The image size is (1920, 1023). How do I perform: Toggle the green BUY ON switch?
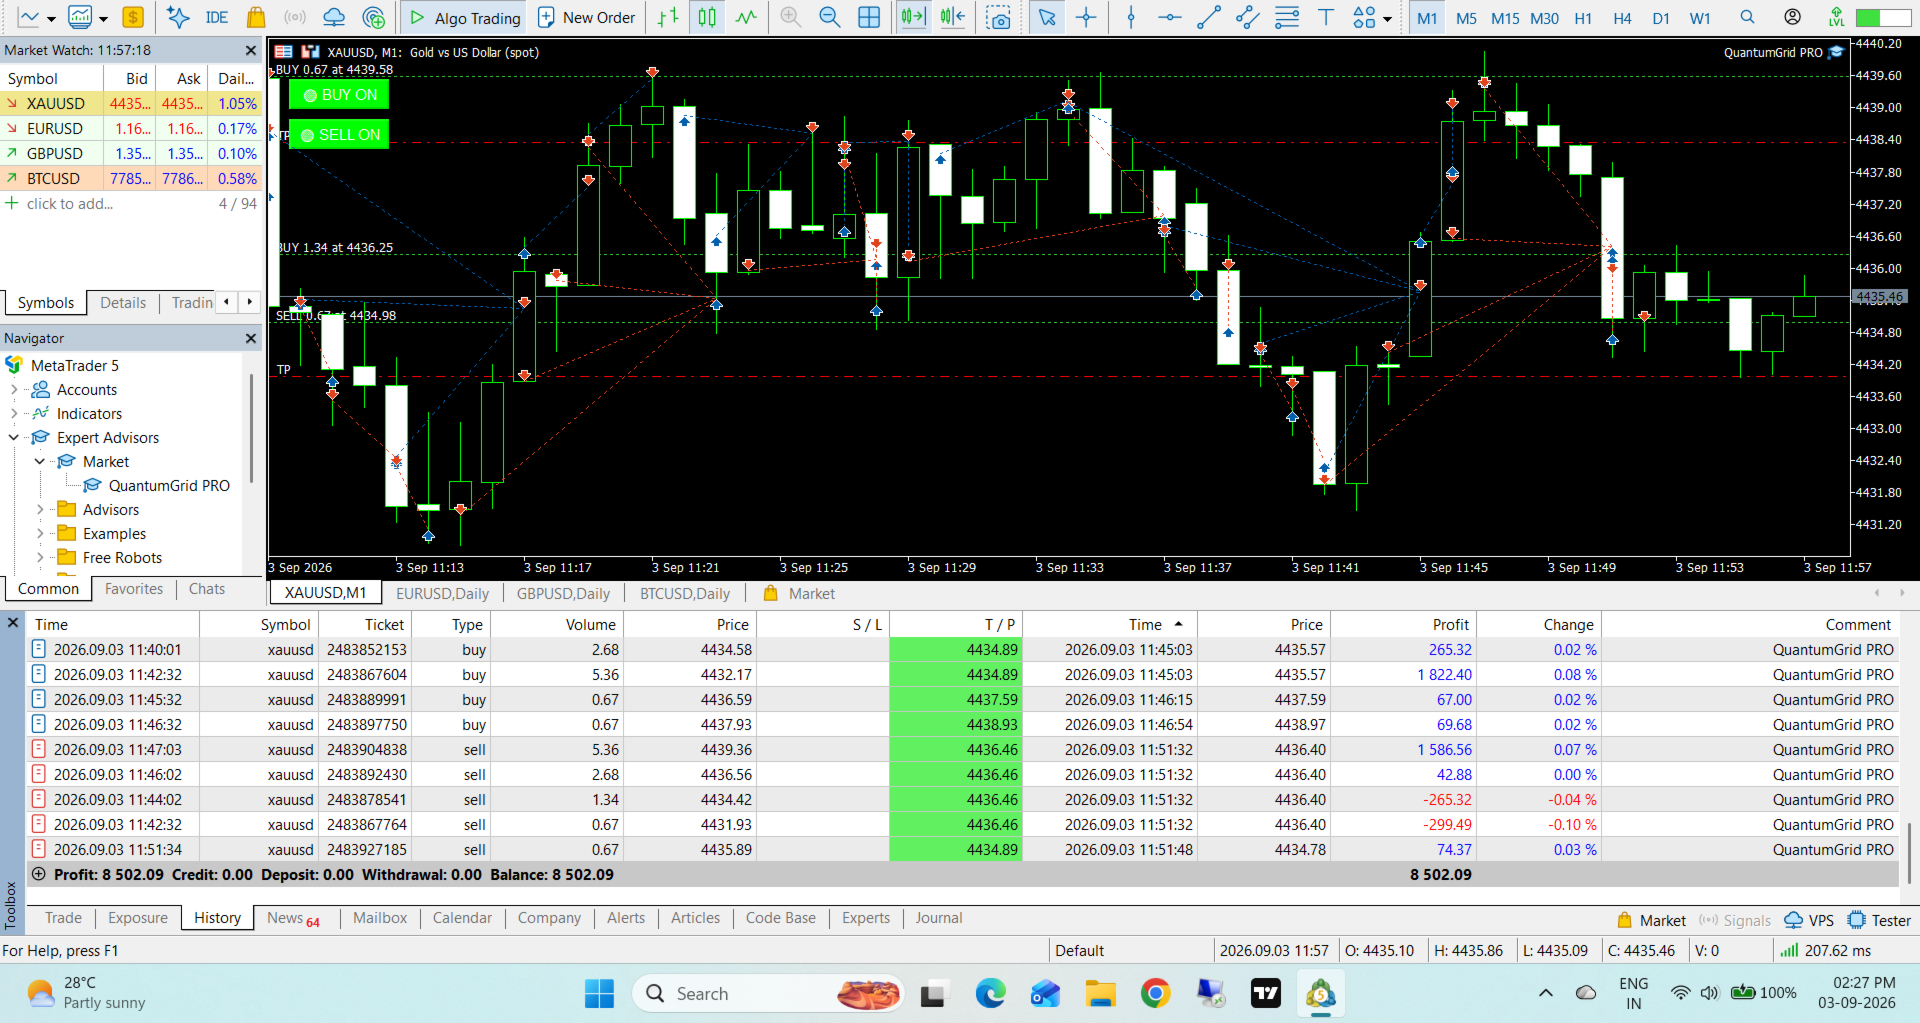[x=339, y=95]
